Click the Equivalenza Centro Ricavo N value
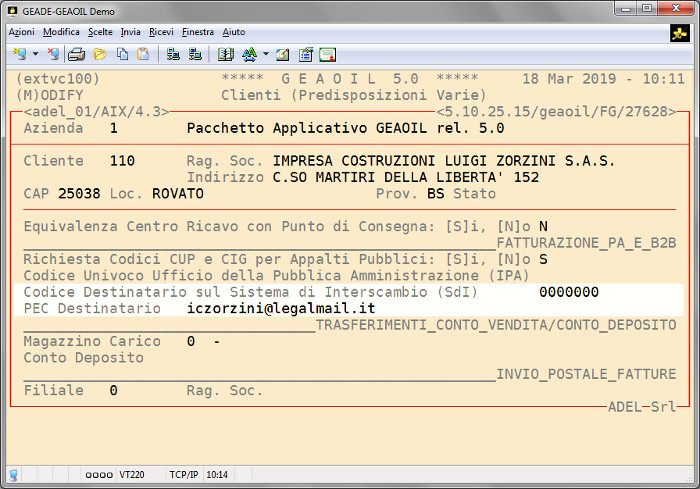The image size is (700, 489). (x=543, y=226)
